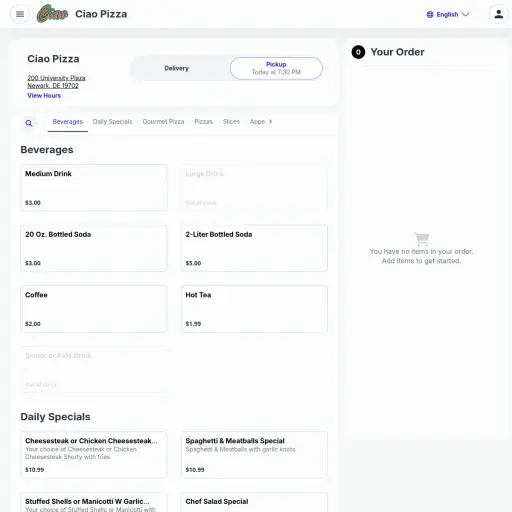Select the Pizzas category tab
The height and width of the screenshot is (512, 512).
[203, 122]
